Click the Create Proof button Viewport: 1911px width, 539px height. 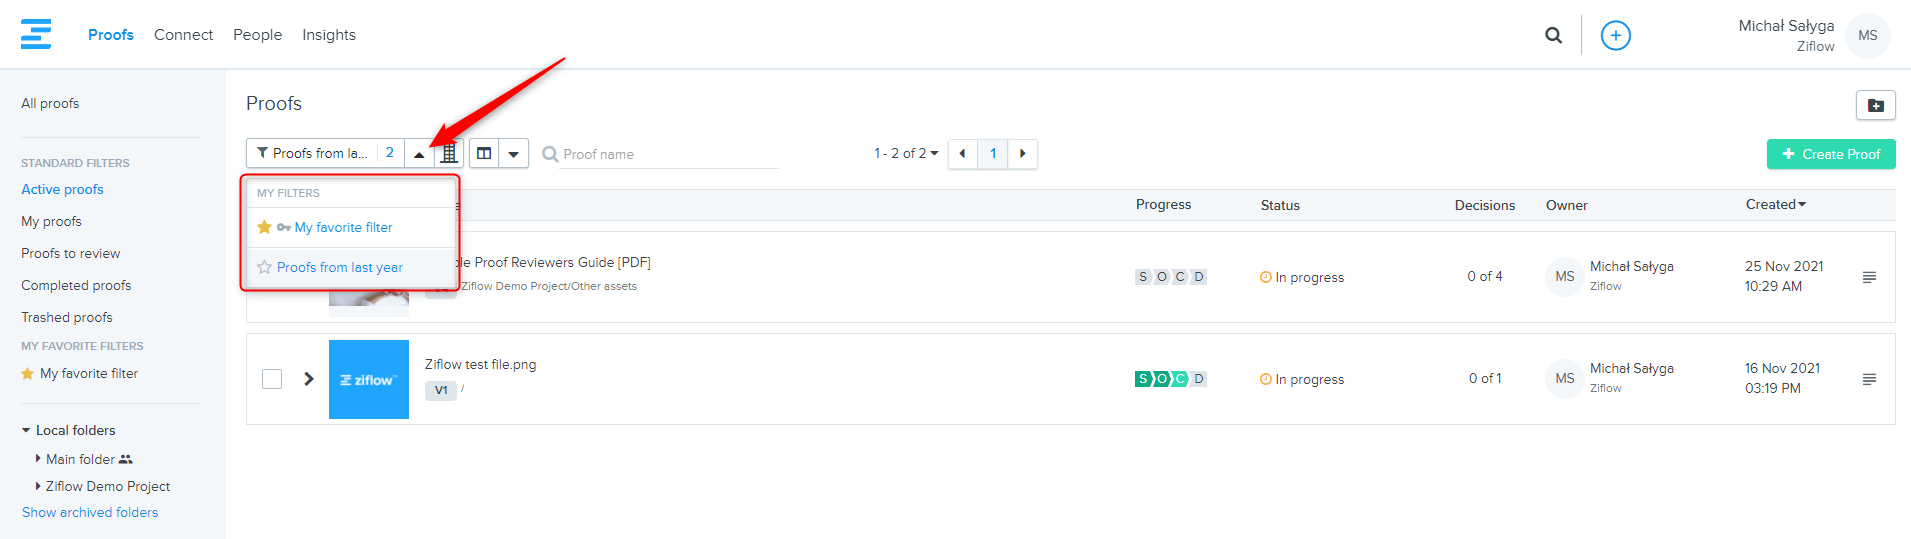[1830, 154]
